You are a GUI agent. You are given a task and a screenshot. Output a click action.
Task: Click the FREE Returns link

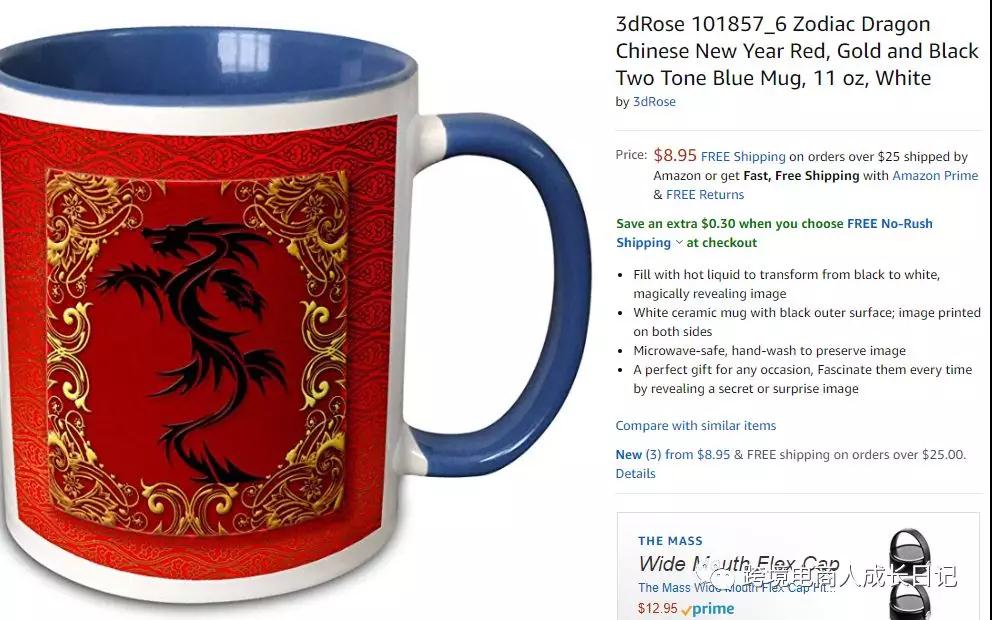tap(705, 194)
